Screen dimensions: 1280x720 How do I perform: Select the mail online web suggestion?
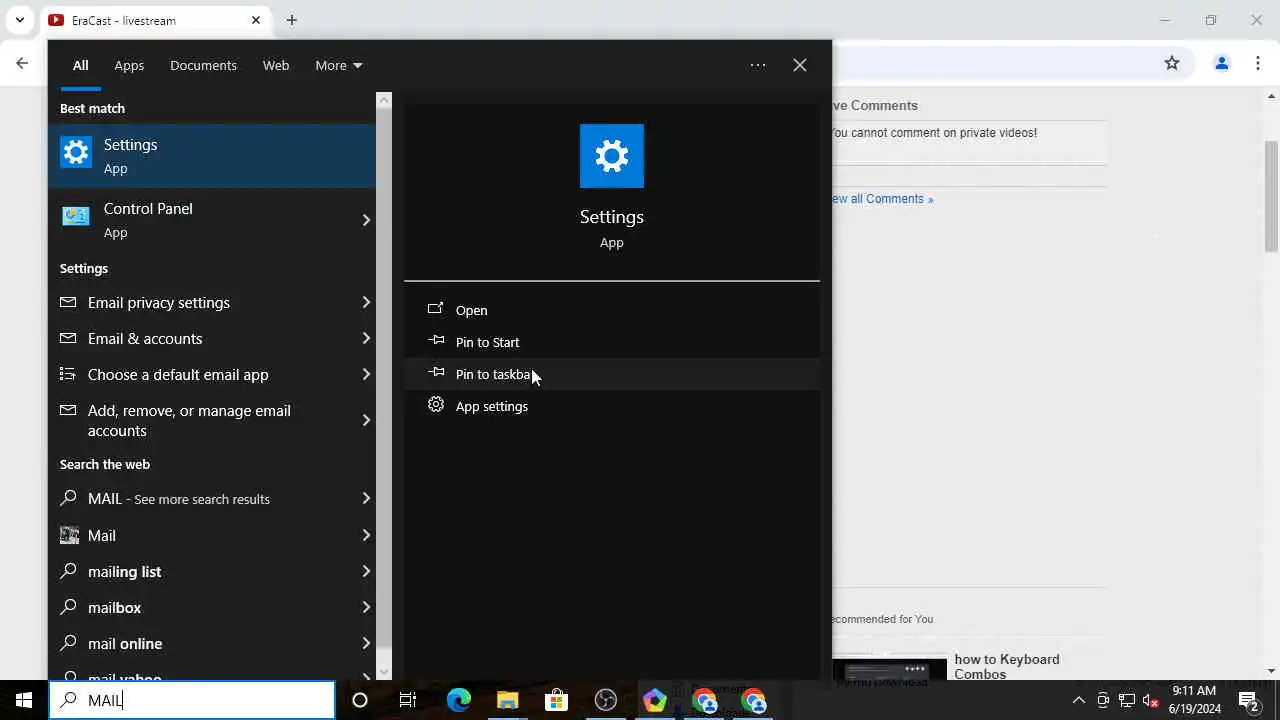pyautogui.click(x=212, y=643)
